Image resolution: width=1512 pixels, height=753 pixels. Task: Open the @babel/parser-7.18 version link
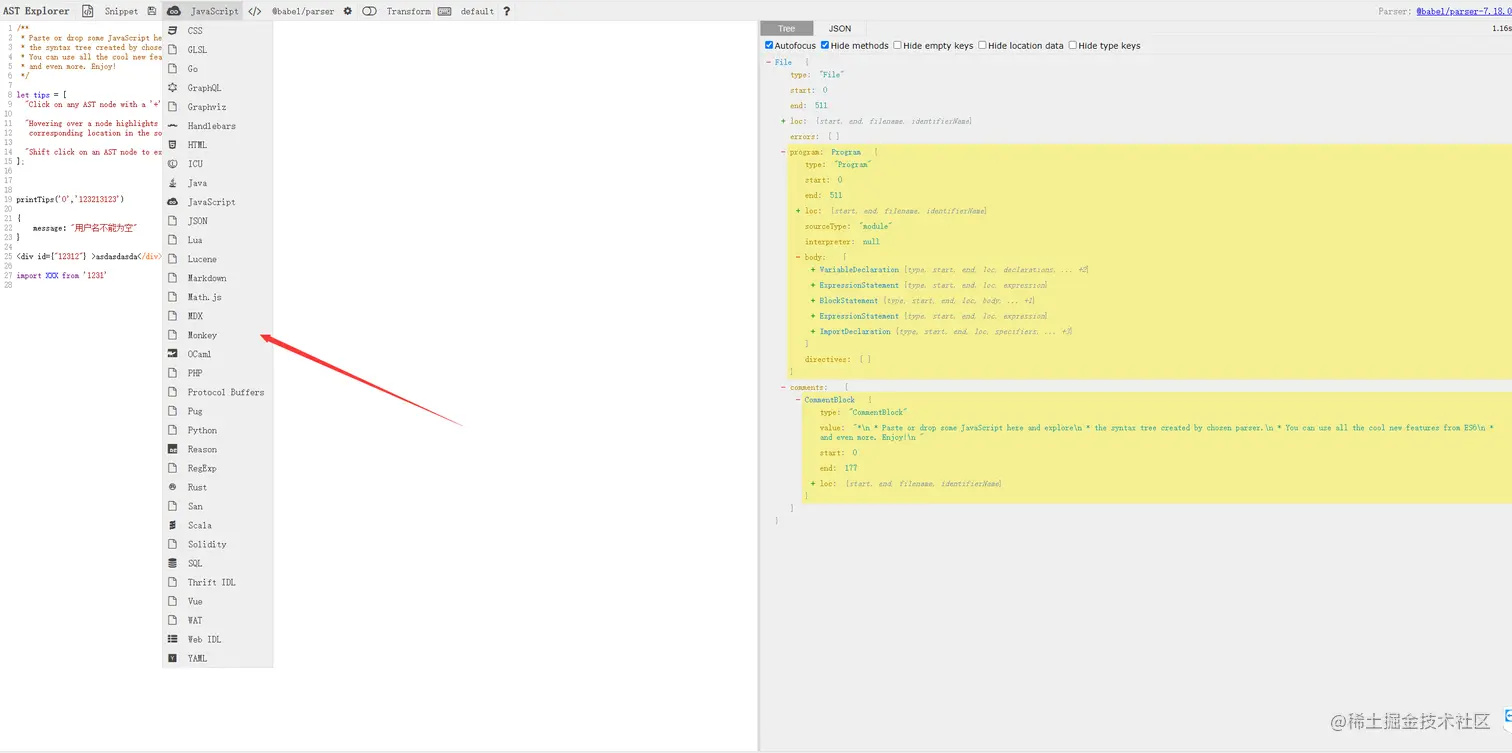(x=1463, y=11)
